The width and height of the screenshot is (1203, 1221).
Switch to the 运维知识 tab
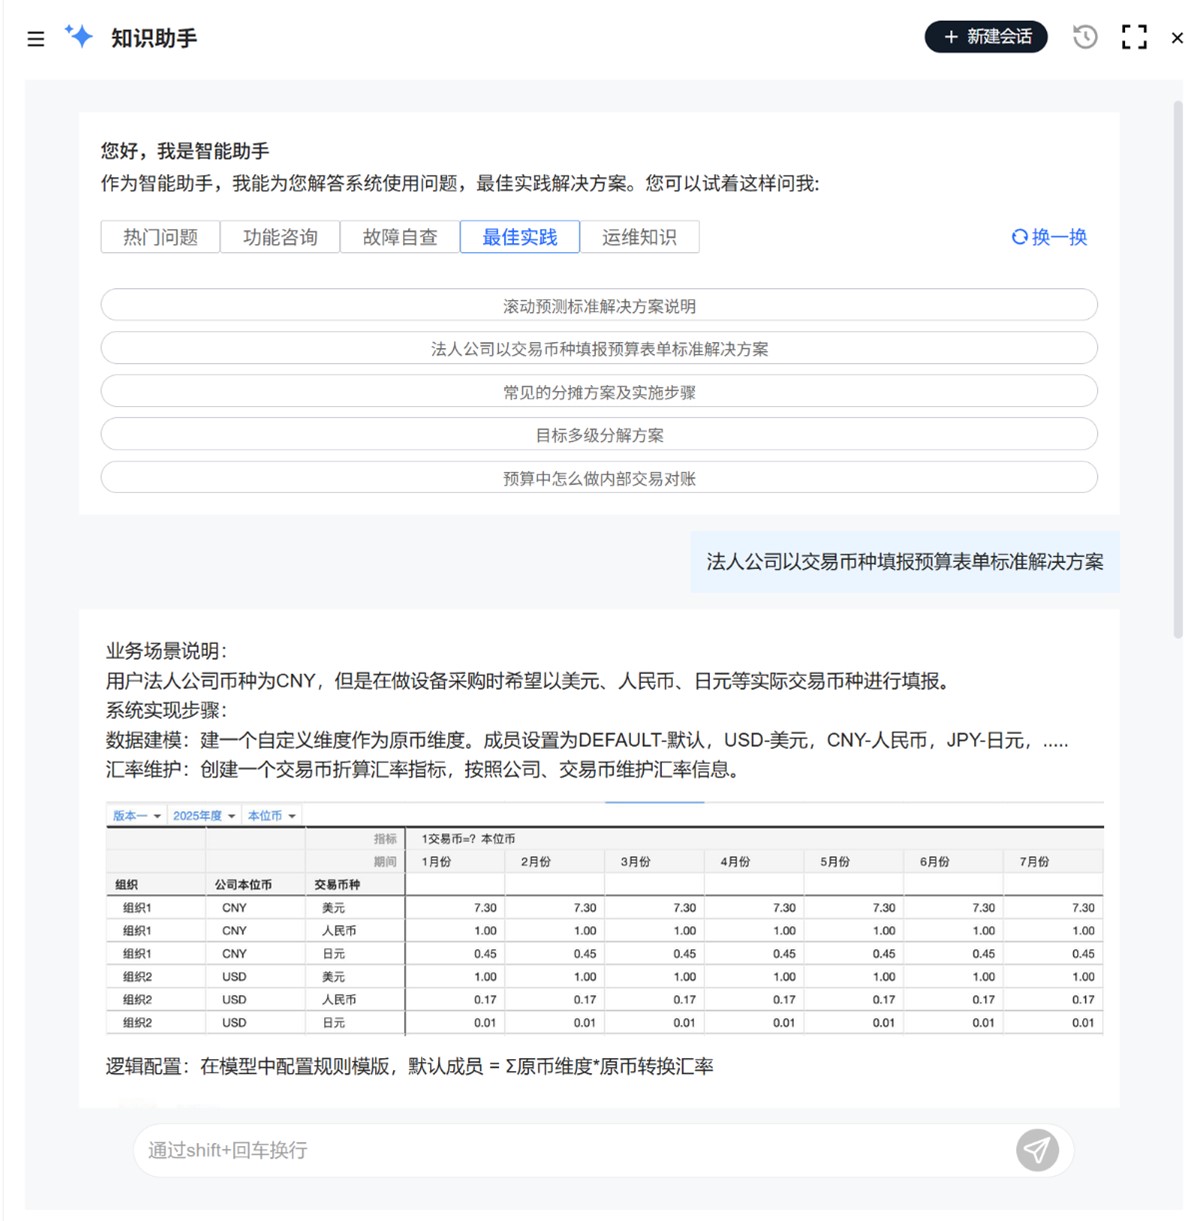(x=640, y=237)
